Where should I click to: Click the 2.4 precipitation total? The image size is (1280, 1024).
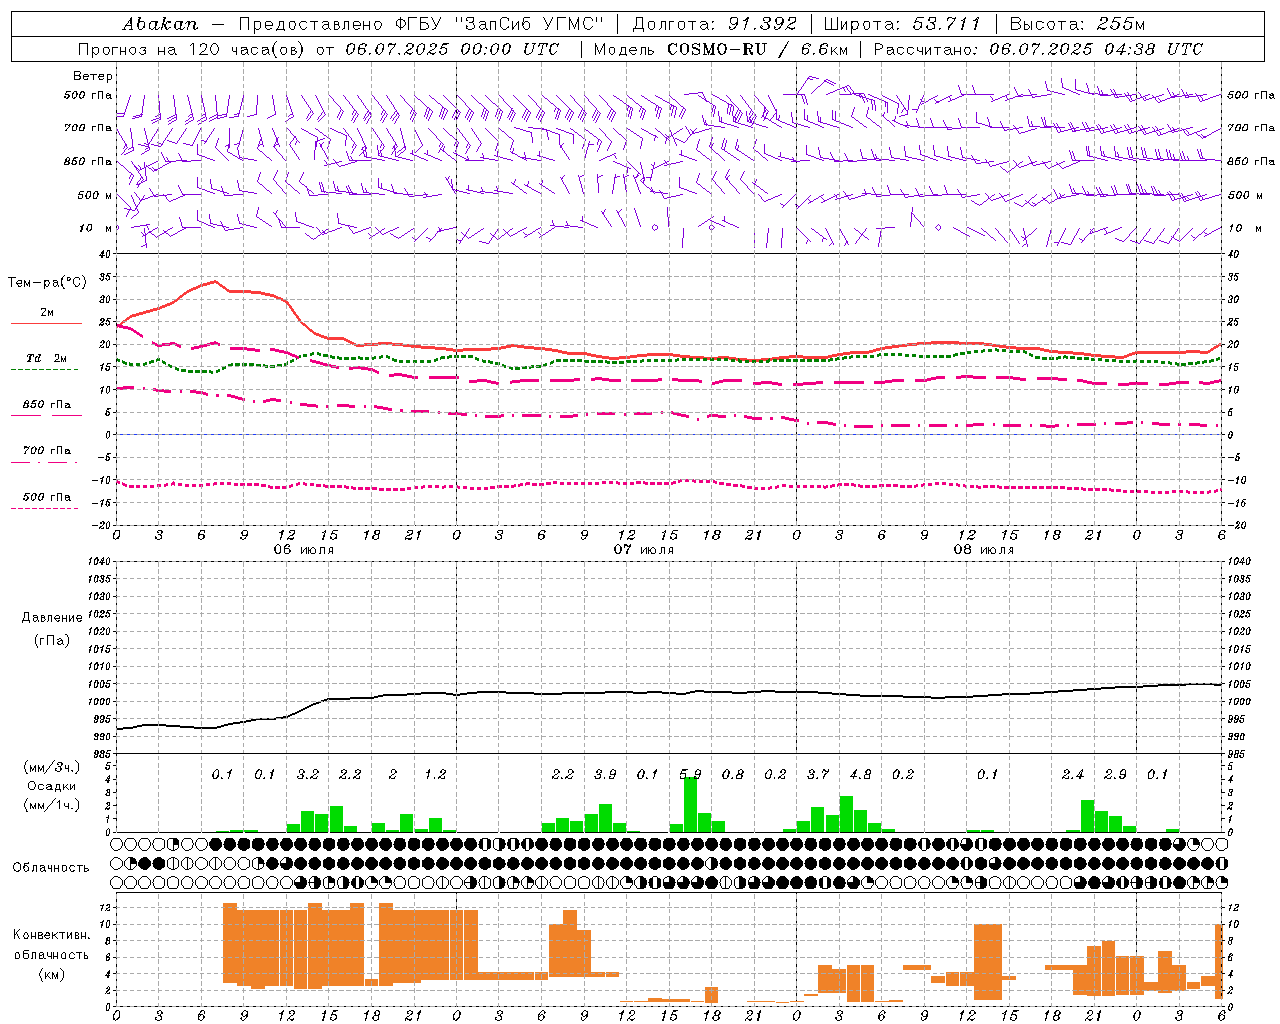tap(1073, 774)
